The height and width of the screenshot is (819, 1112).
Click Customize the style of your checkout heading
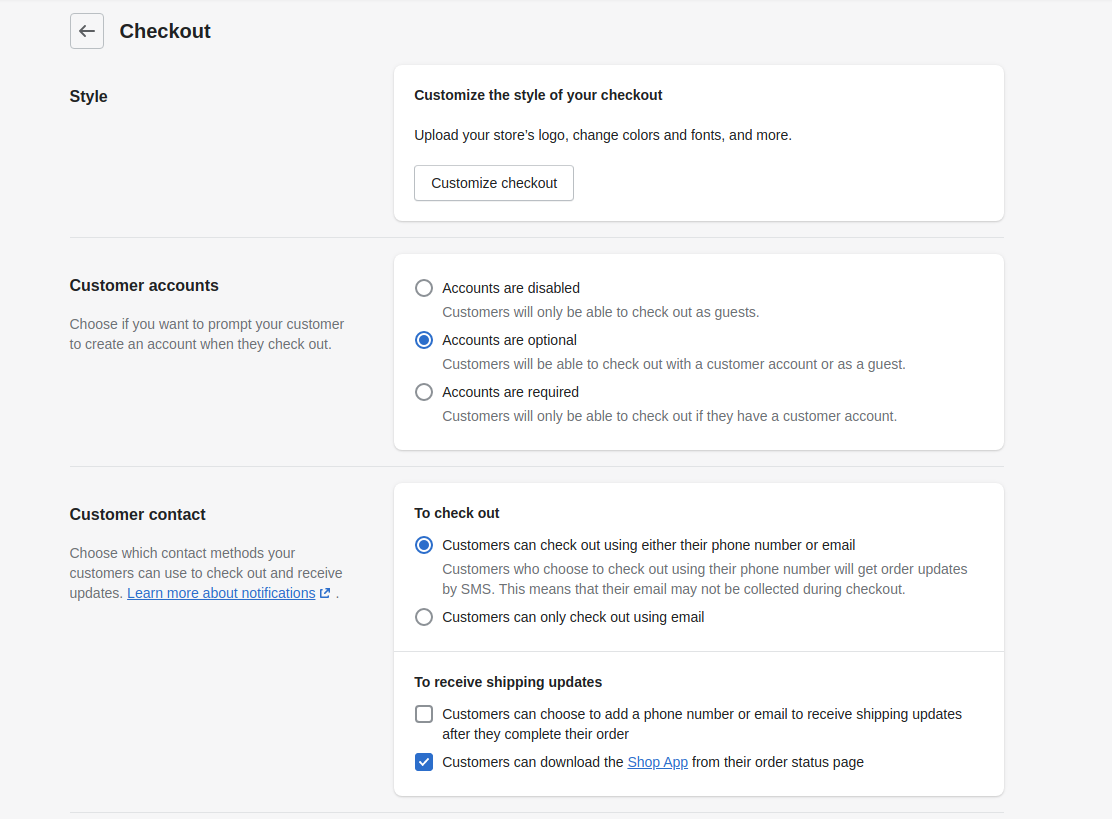(x=538, y=95)
